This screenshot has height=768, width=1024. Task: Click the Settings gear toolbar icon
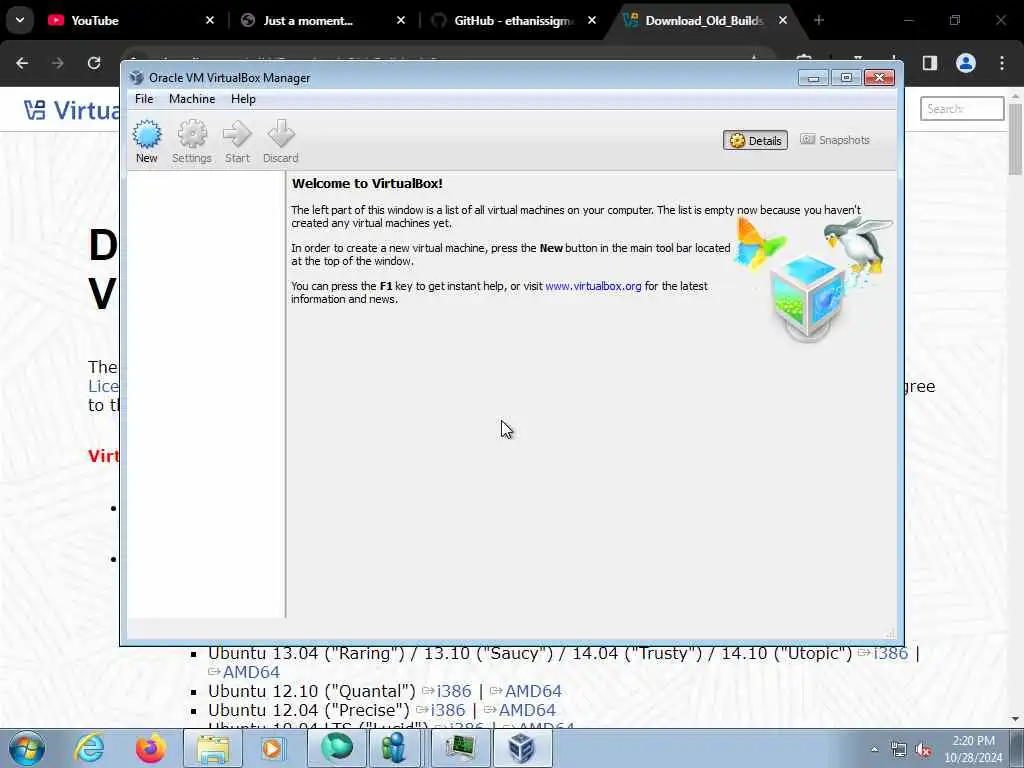[x=192, y=141]
